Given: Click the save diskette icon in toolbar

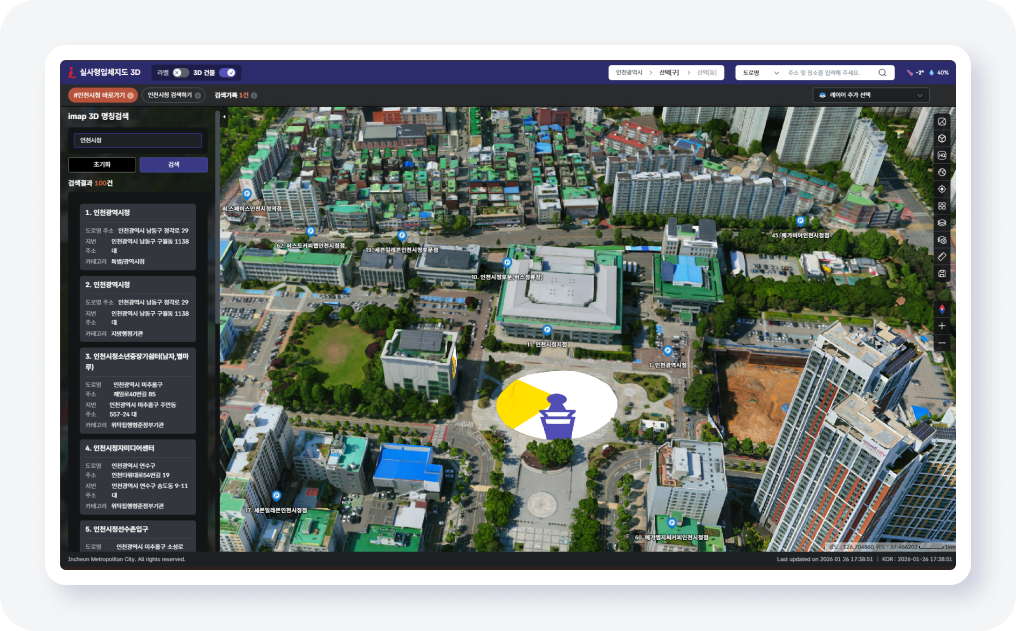Looking at the screenshot, I should tap(942, 273).
